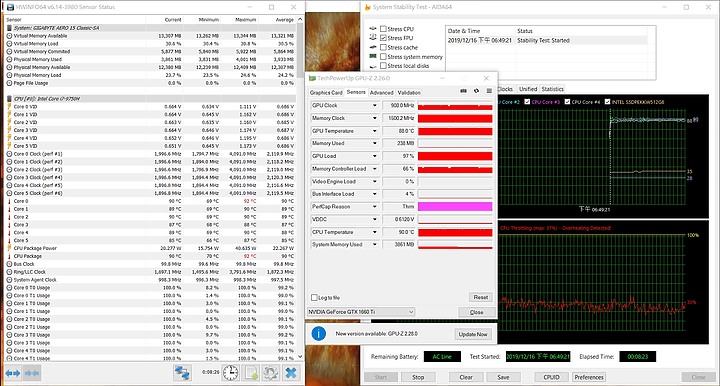Click lightning icon beside Core 0 VID
Image resolution: width=720 pixels, height=386 pixels.
(x=9, y=106)
